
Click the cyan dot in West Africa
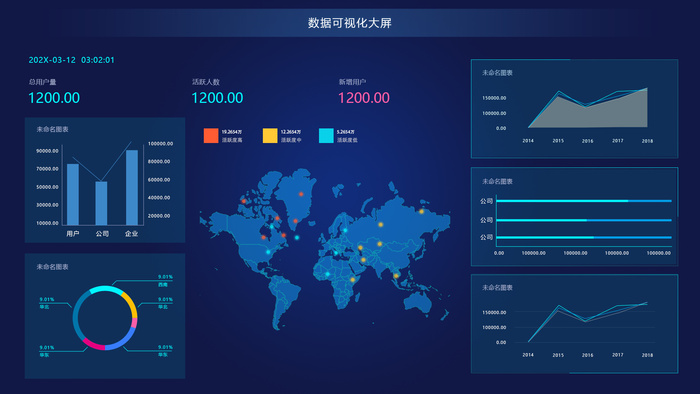click(x=327, y=274)
